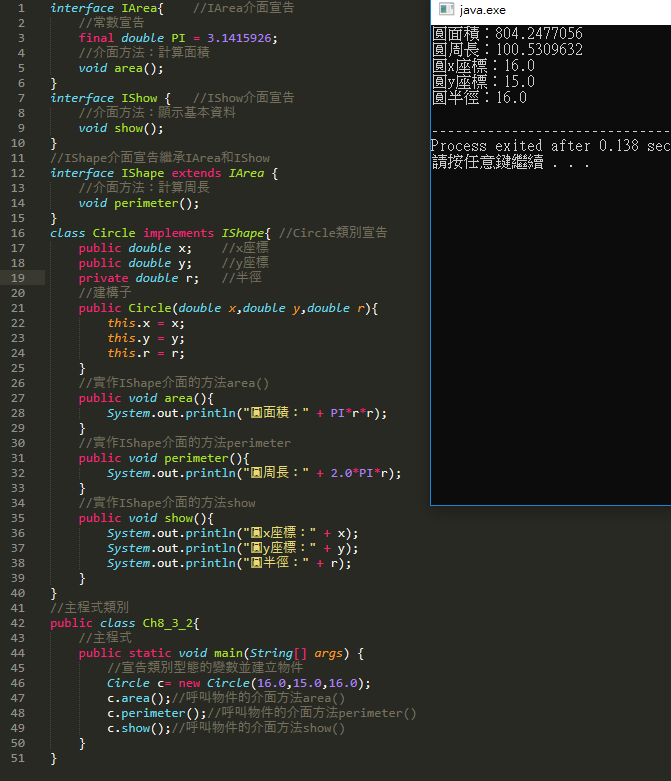The width and height of the screenshot is (671, 781).
Task: Click 'new Circle(16.0,15.0,16.0)' constructor call
Action: (260, 683)
